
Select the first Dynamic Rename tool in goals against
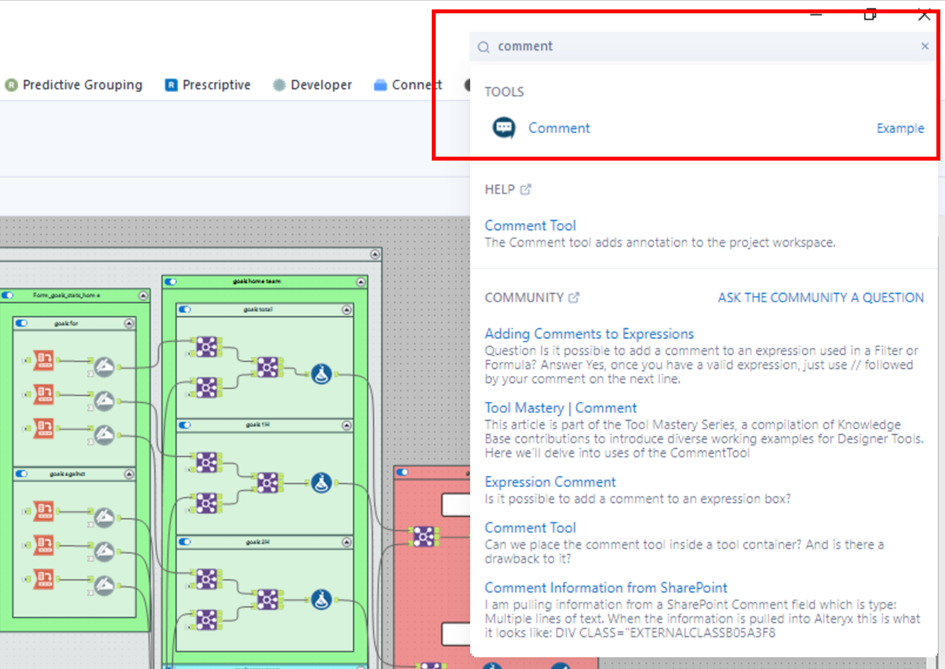point(104,517)
